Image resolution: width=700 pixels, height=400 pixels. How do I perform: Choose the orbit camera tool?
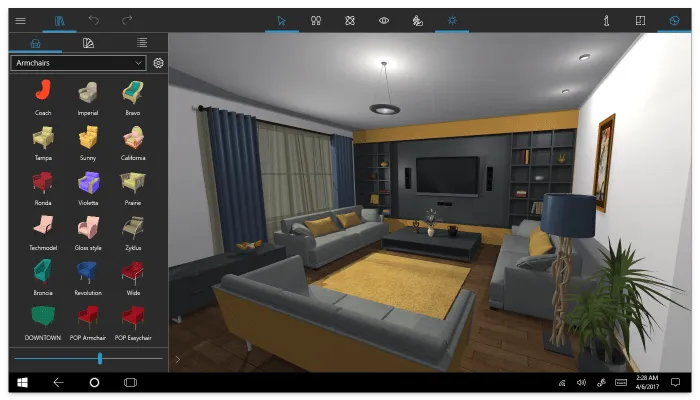(350, 21)
